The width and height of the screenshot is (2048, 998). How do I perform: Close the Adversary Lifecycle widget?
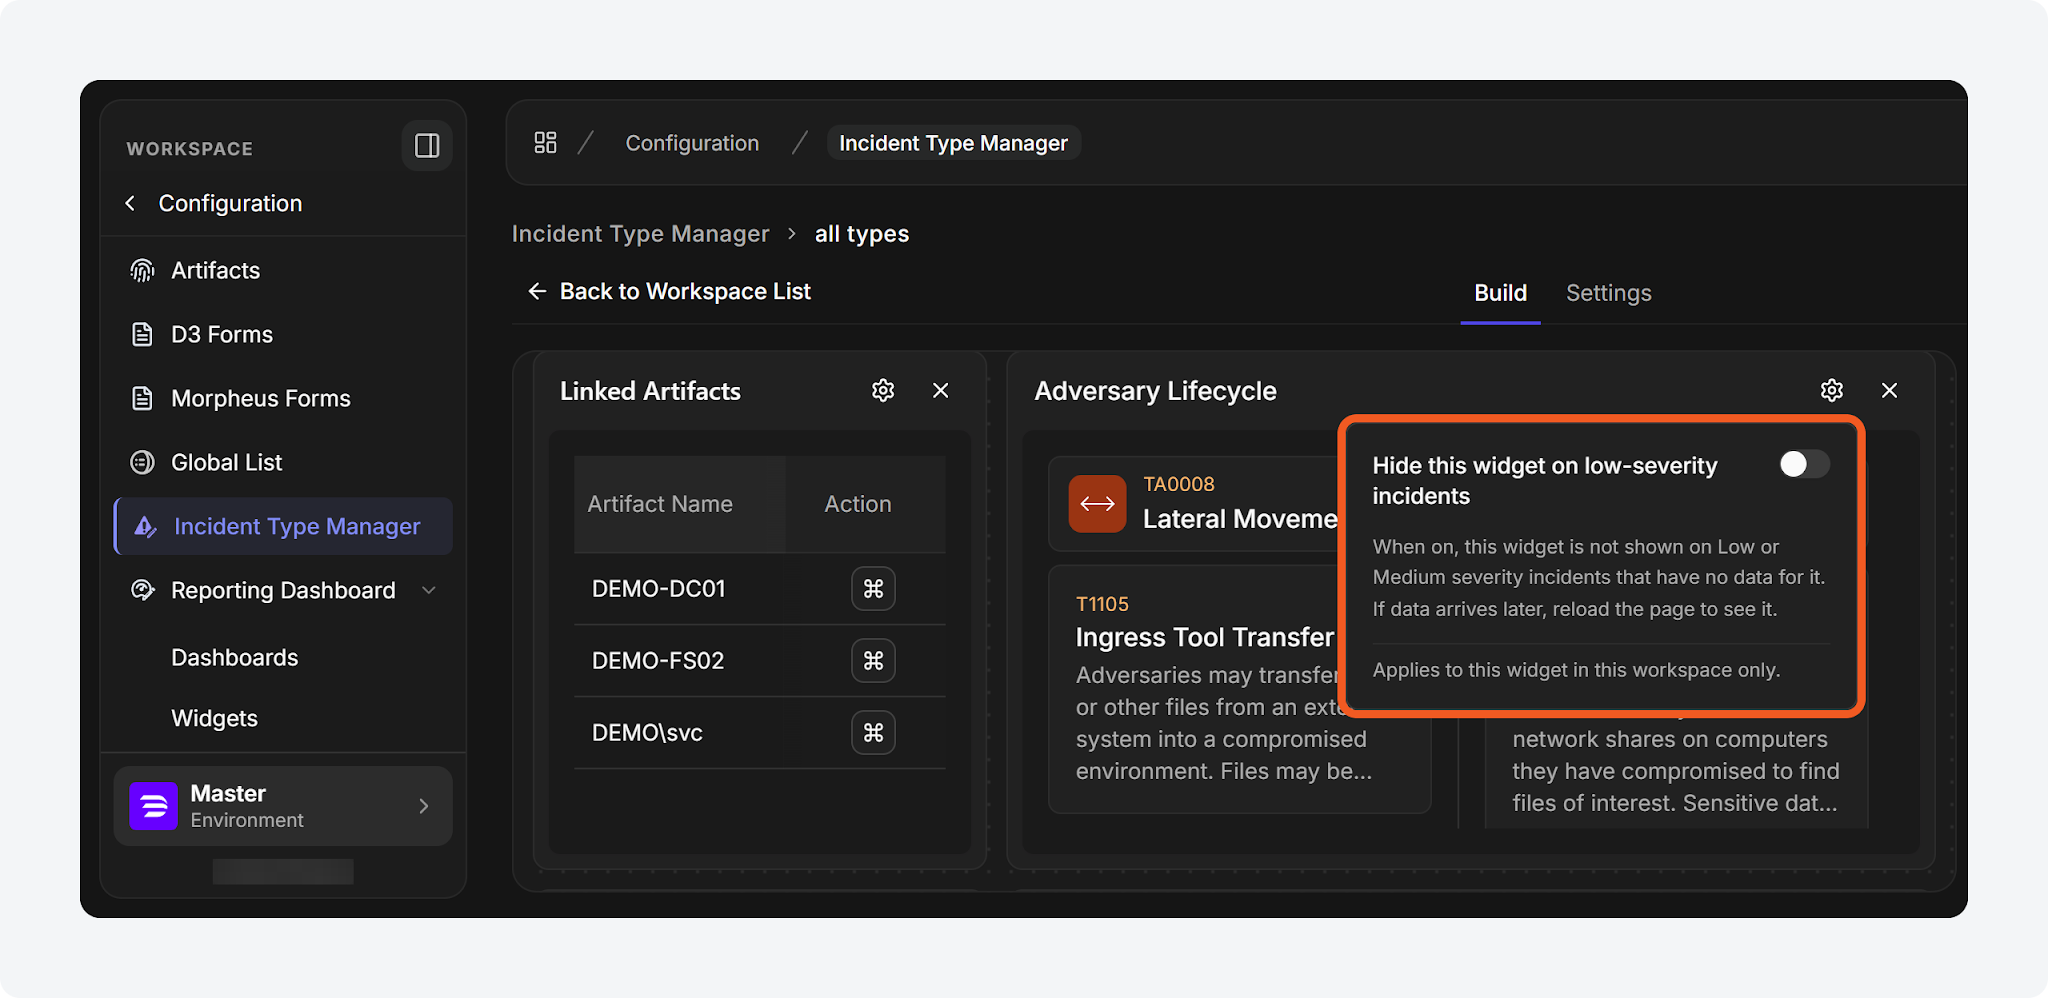(x=1889, y=390)
